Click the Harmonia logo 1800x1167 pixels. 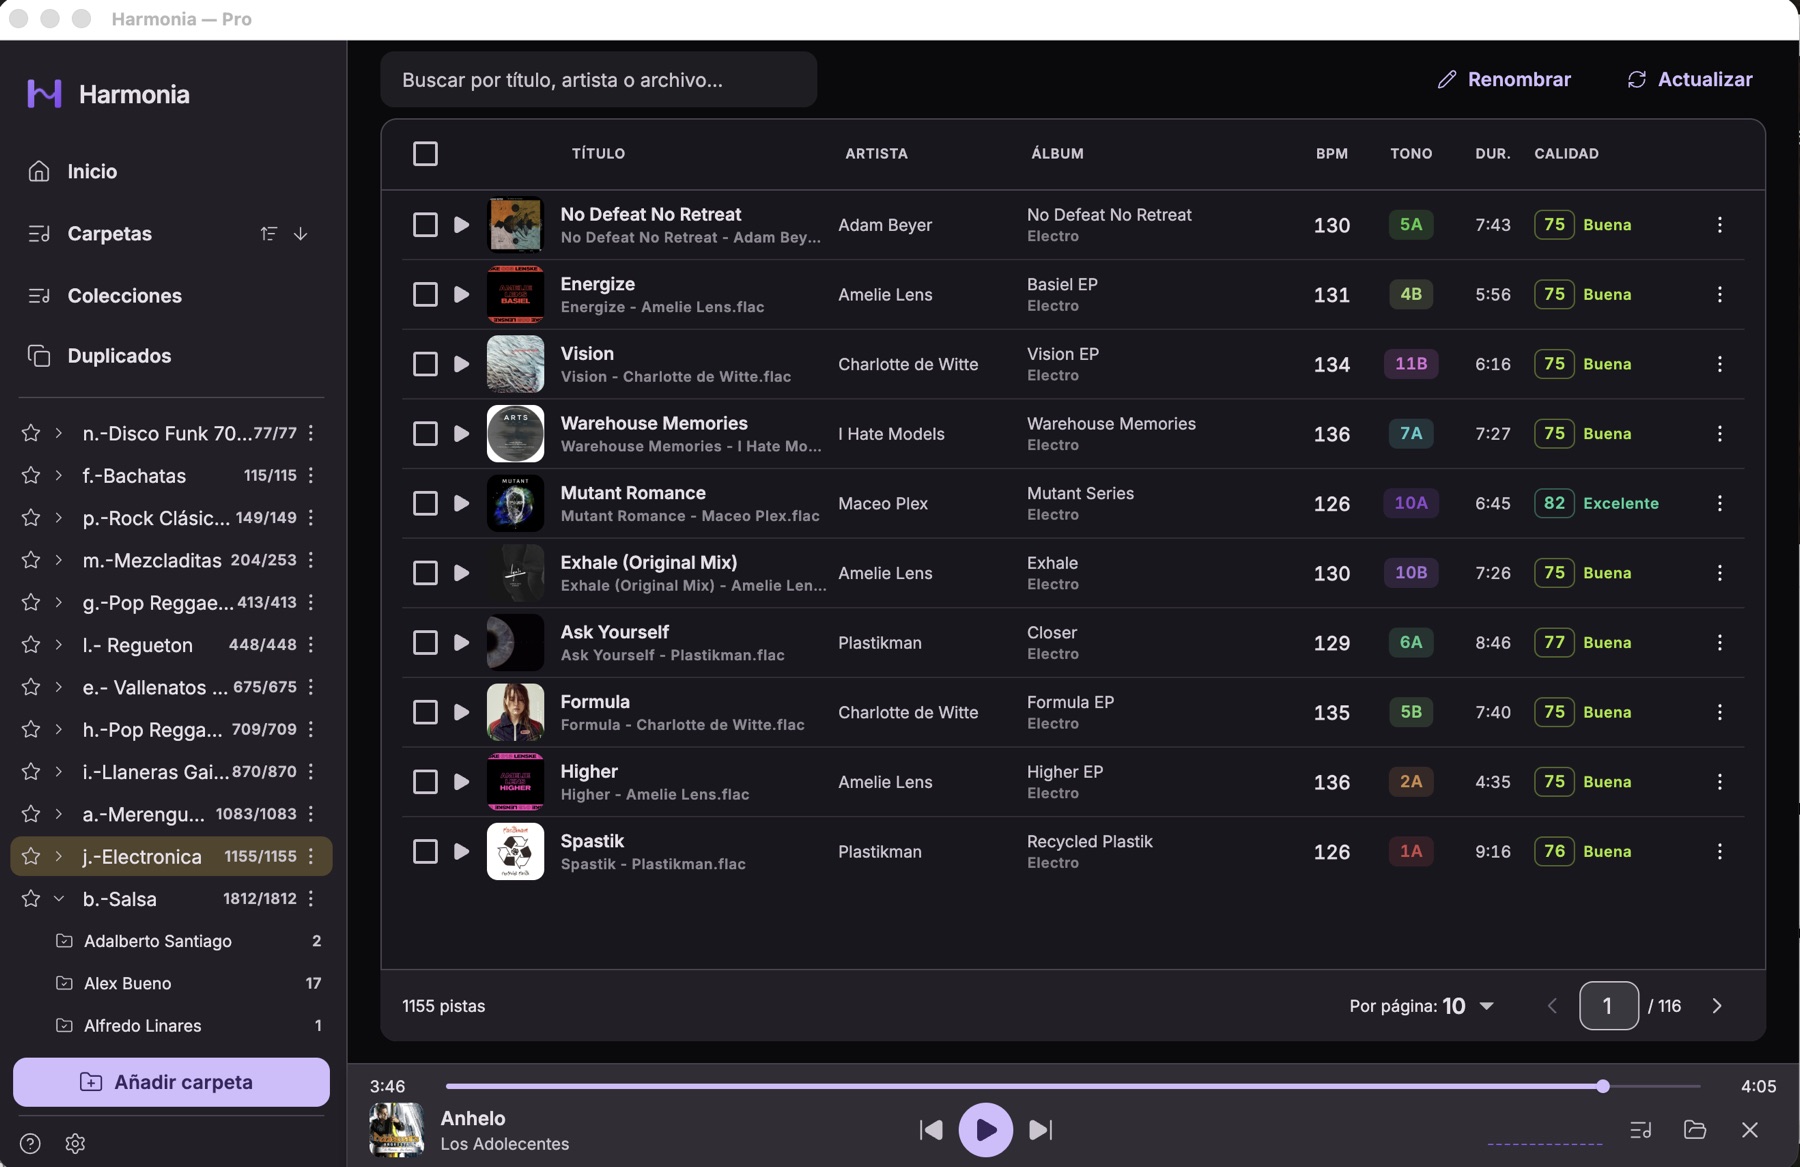pyautogui.click(x=44, y=94)
